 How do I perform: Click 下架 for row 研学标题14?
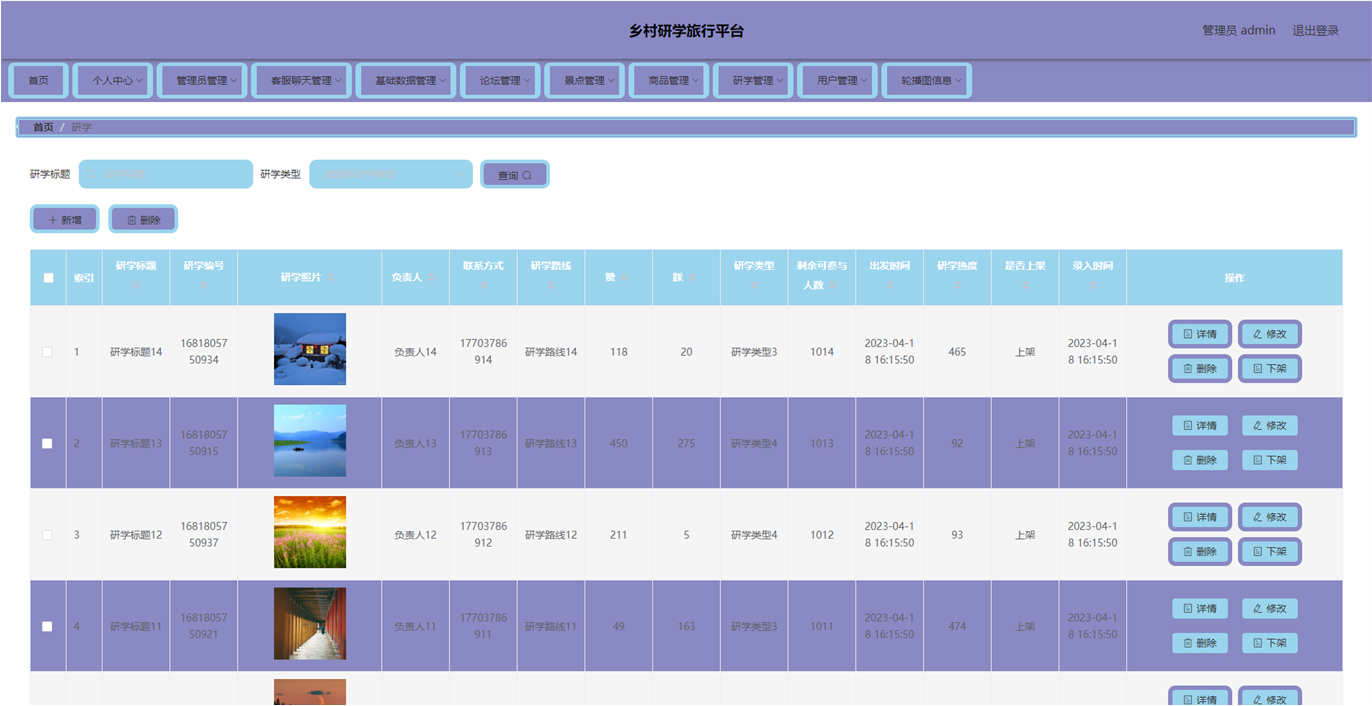(x=1270, y=368)
